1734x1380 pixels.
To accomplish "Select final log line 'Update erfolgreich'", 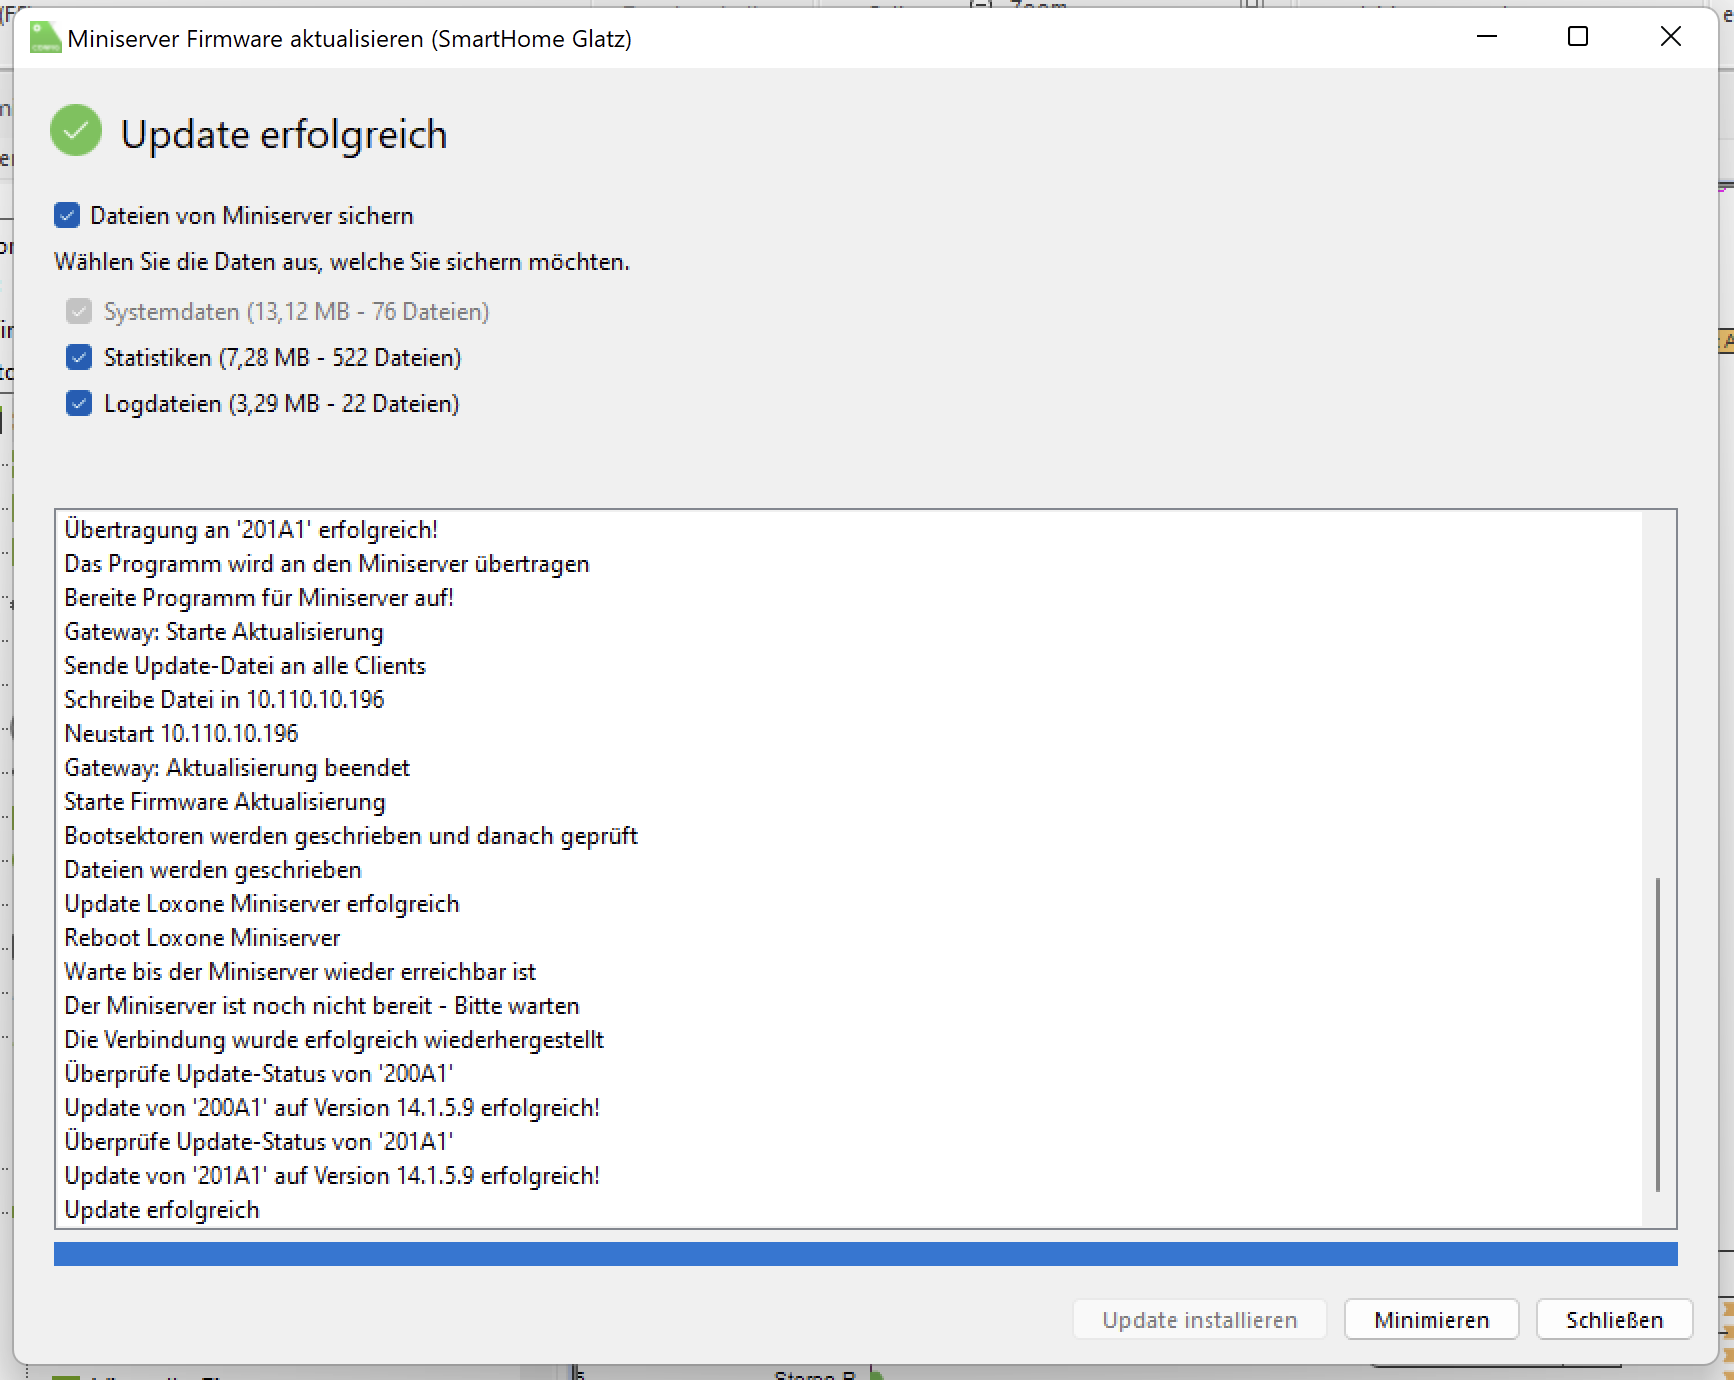I will tap(162, 1209).
